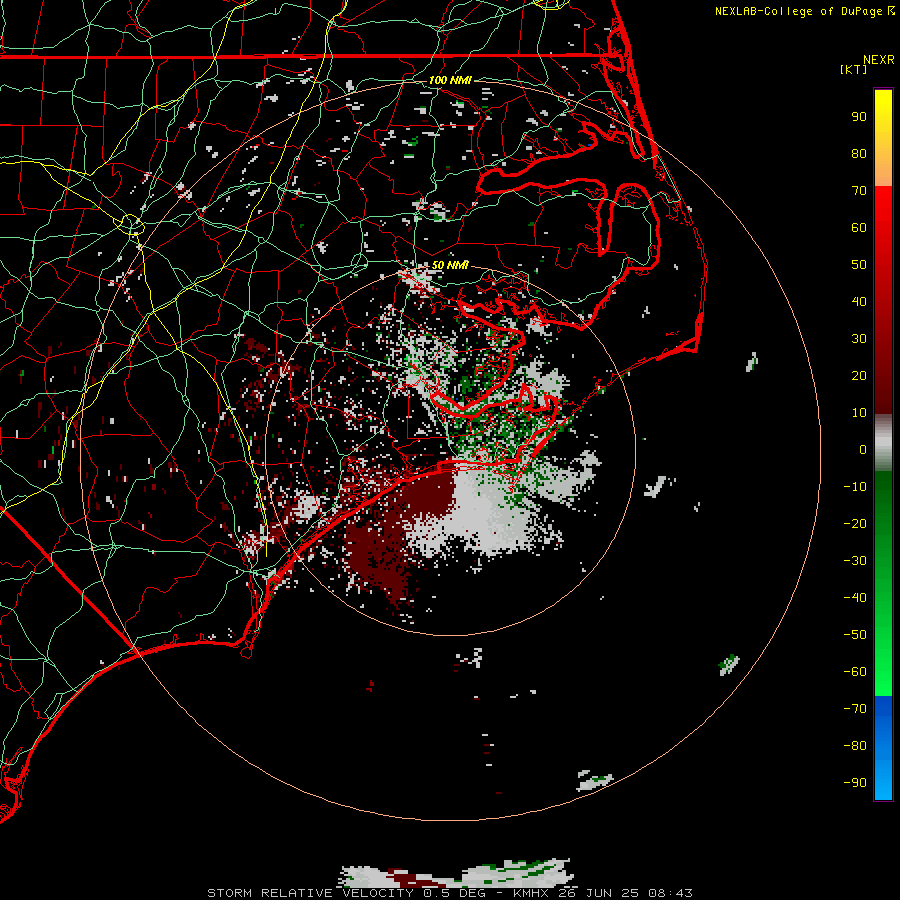Click the NEXLAB-College of DuPage label
Image resolution: width=900 pixels, height=900 pixels.
799,11
